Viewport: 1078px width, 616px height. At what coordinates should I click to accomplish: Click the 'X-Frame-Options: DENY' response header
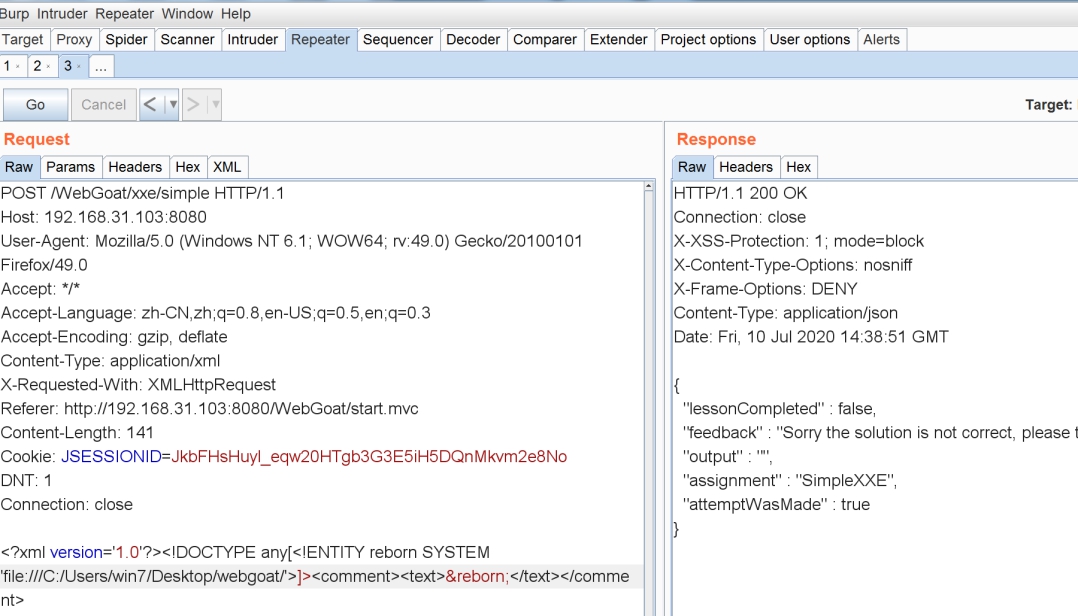pyautogui.click(x=766, y=289)
